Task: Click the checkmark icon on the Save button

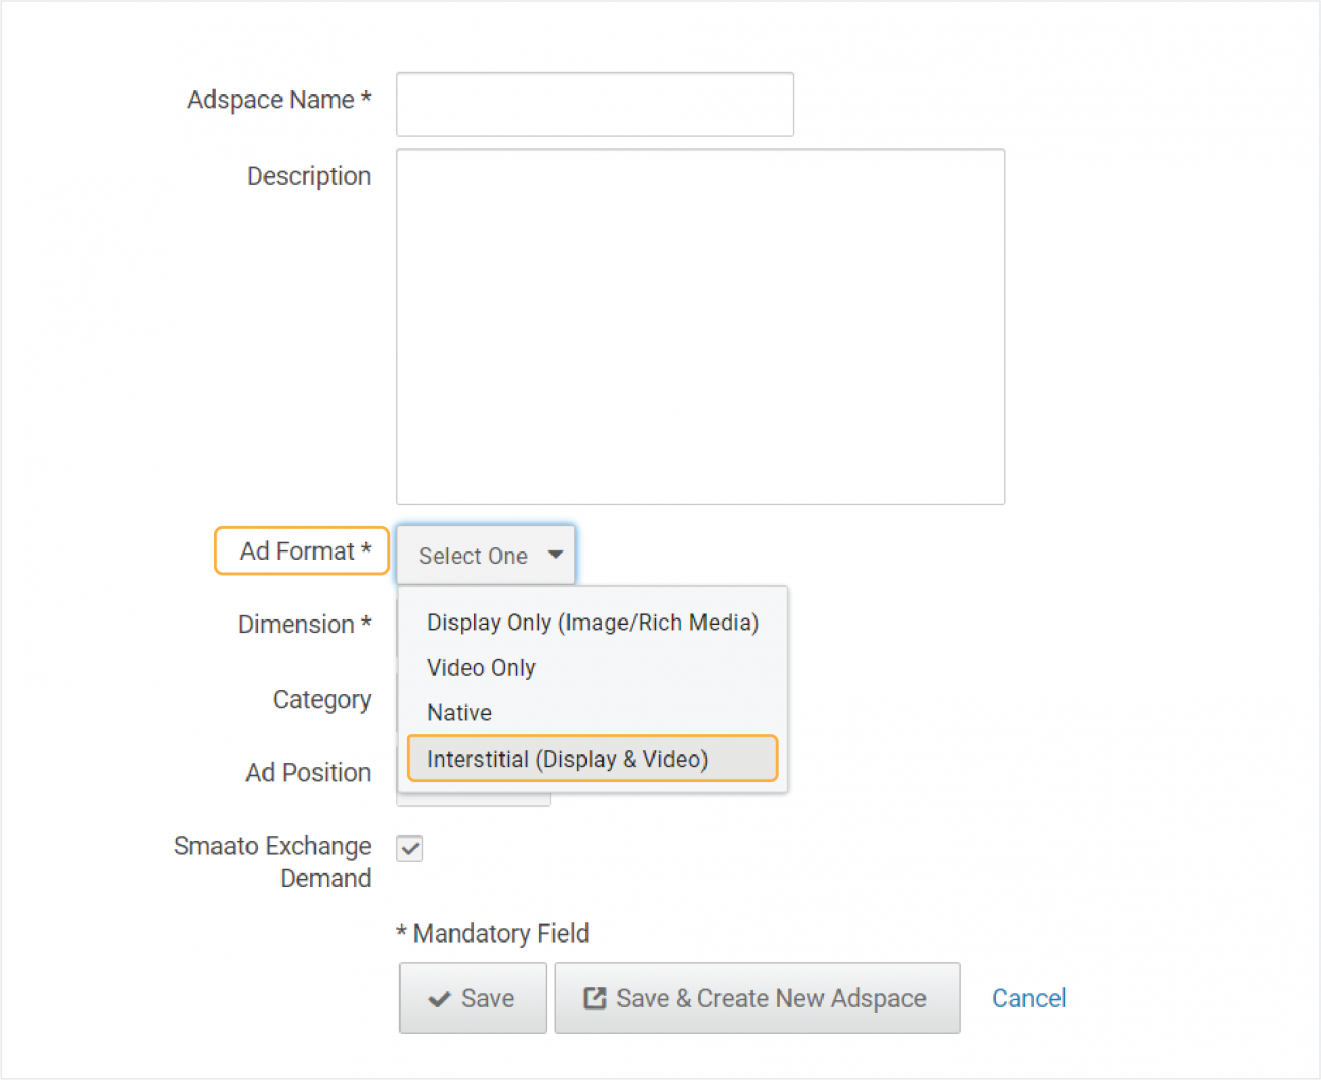Action: [443, 998]
